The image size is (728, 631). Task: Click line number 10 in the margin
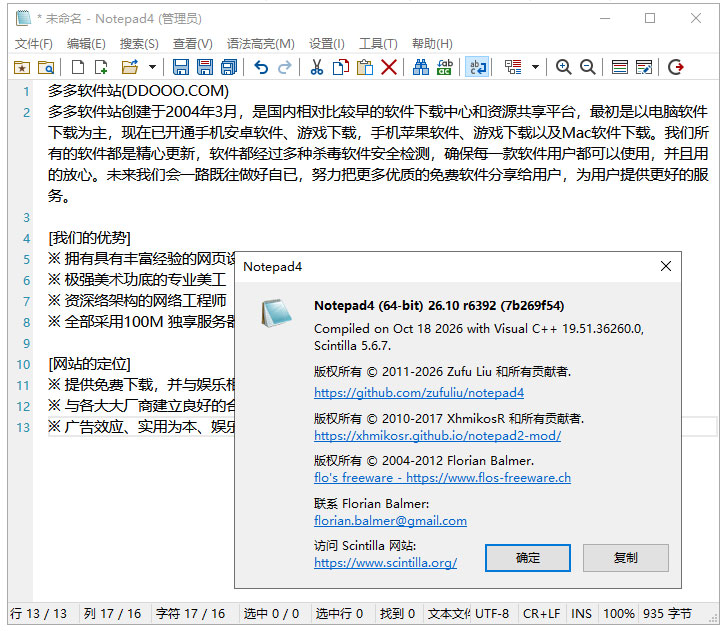pyautogui.click(x=23, y=364)
